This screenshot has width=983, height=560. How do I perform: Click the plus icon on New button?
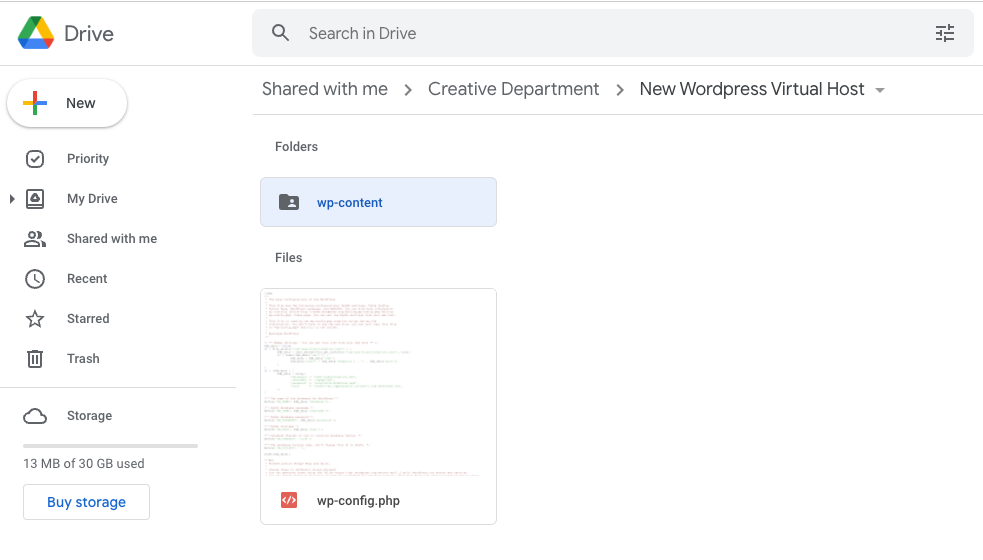(x=35, y=103)
